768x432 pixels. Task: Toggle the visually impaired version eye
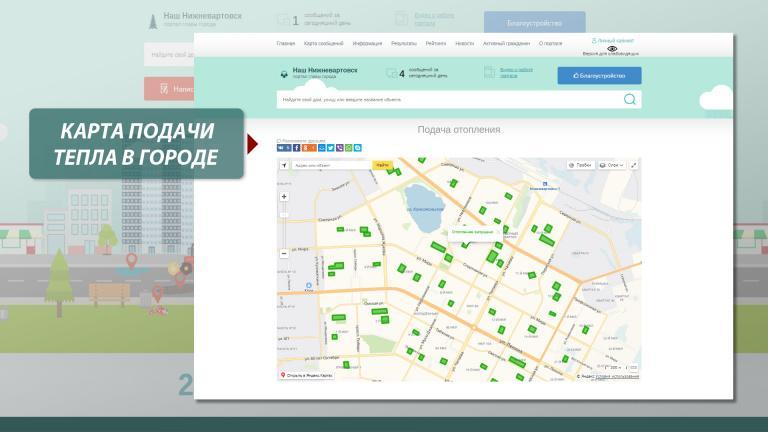pos(611,48)
